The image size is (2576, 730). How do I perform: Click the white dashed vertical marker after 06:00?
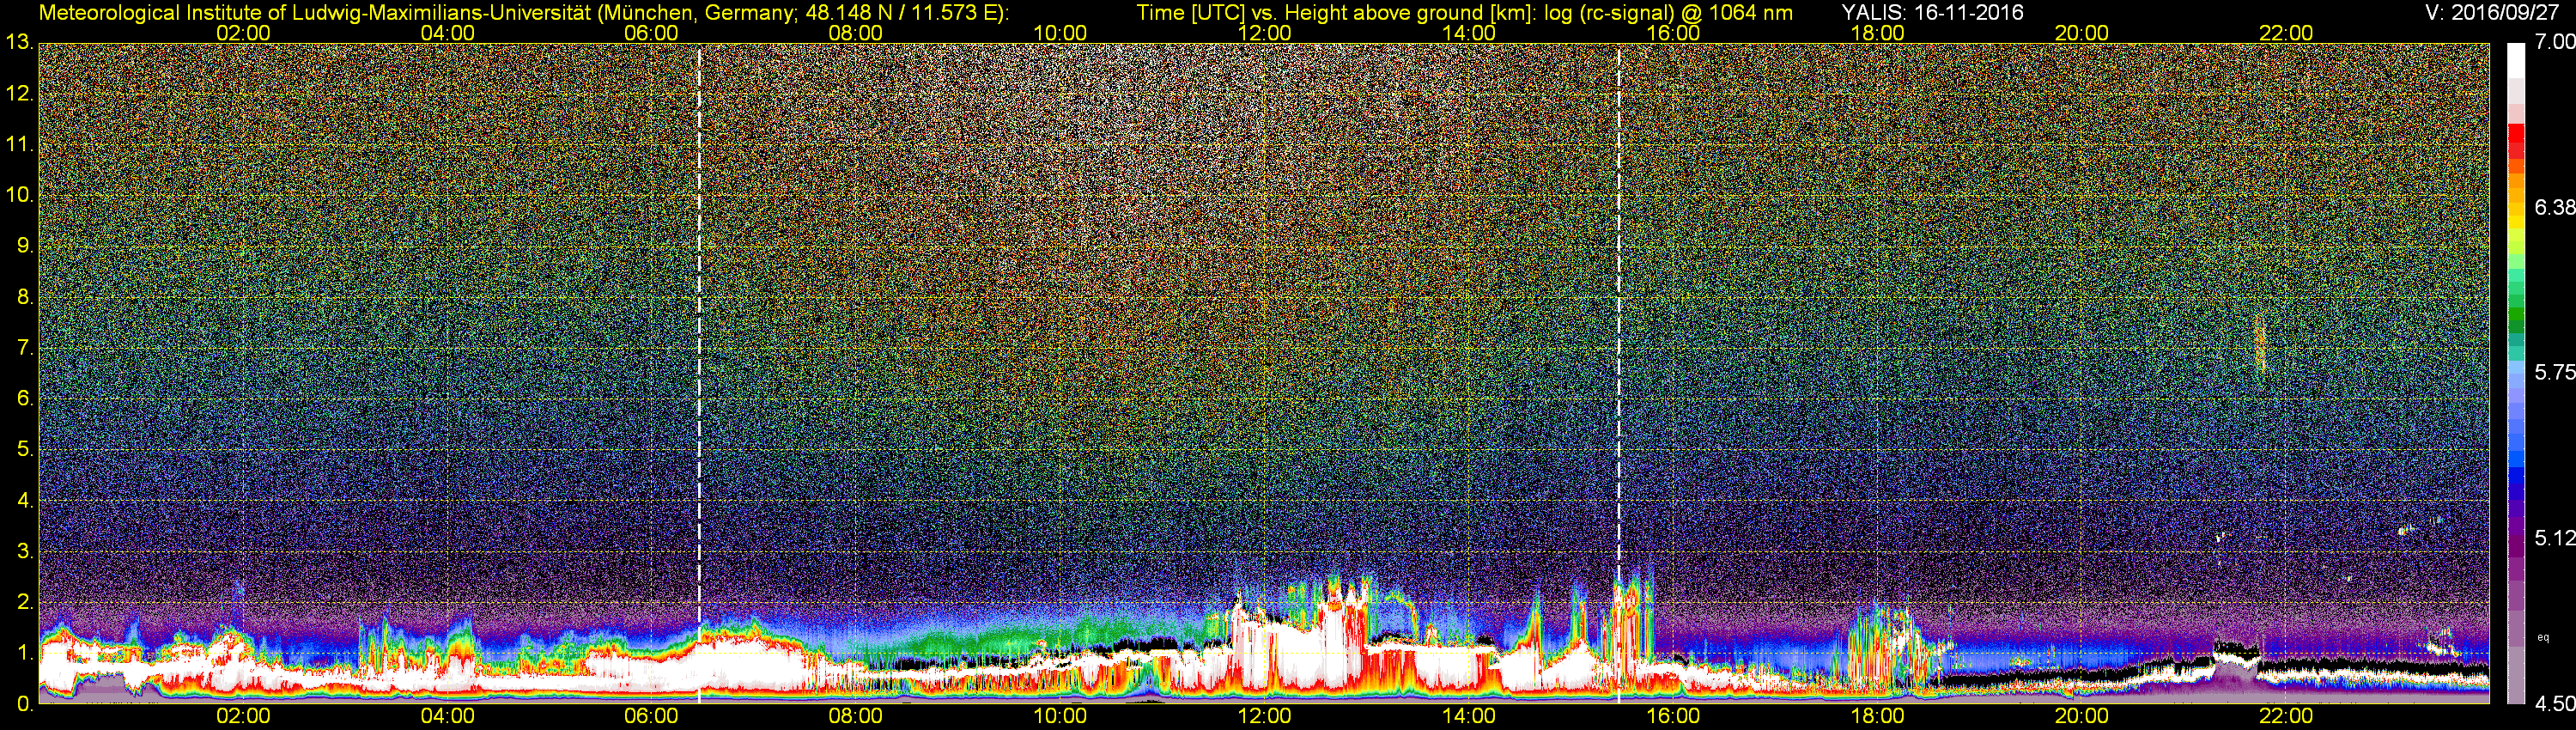[x=699, y=373]
